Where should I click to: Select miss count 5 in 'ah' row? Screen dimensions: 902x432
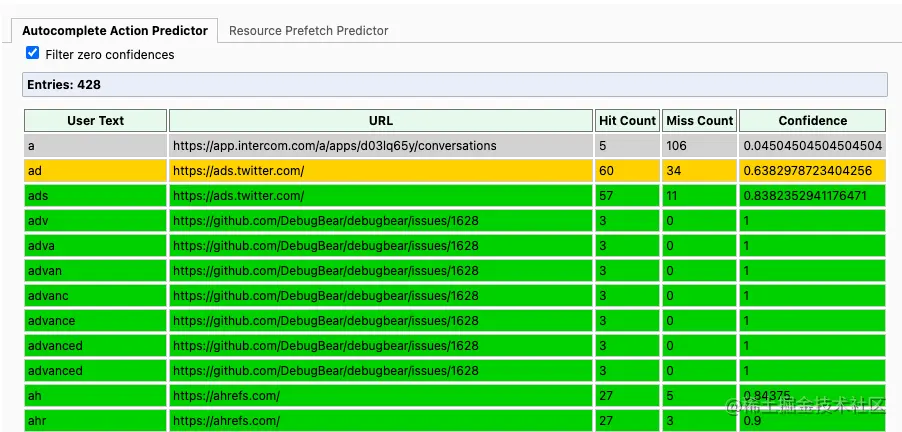point(700,396)
